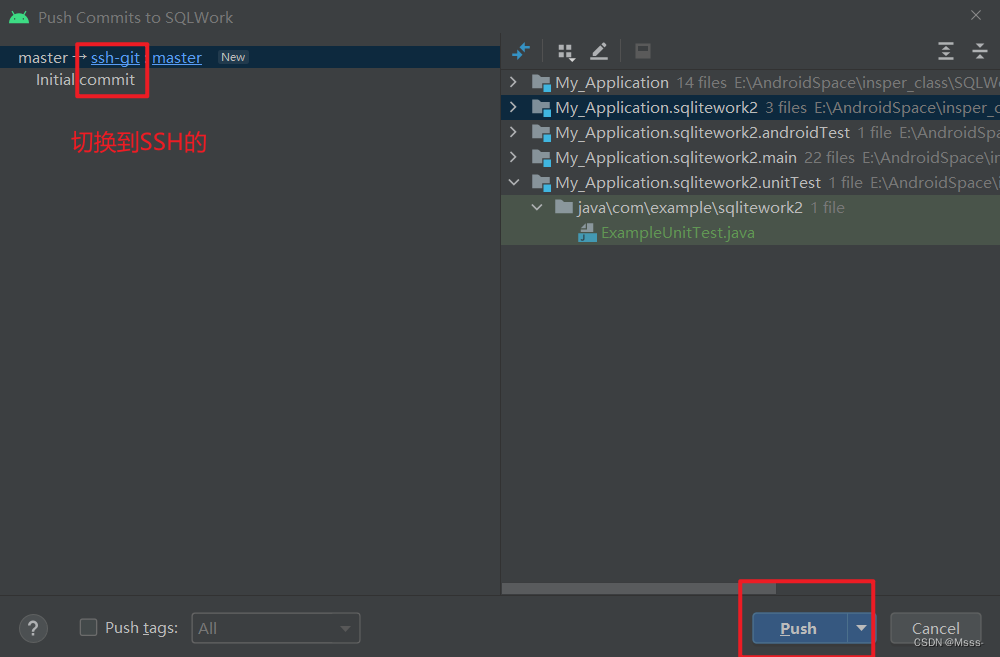This screenshot has width=1000, height=657.
Task: Select the My_Application.sqlitework2.main row
Action: coord(751,158)
